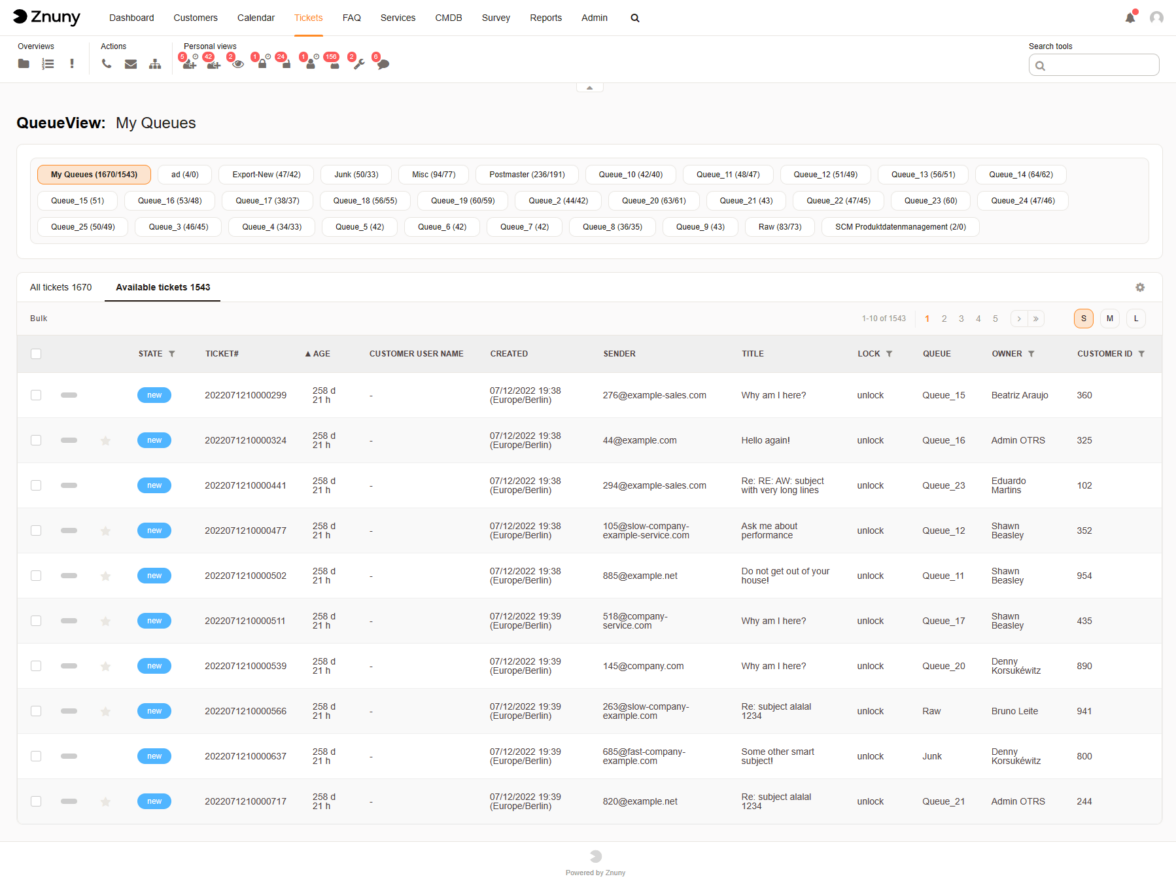Click the notifications bell icon
This screenshot has height=885, width=1176.
[x=1130, y=18]
